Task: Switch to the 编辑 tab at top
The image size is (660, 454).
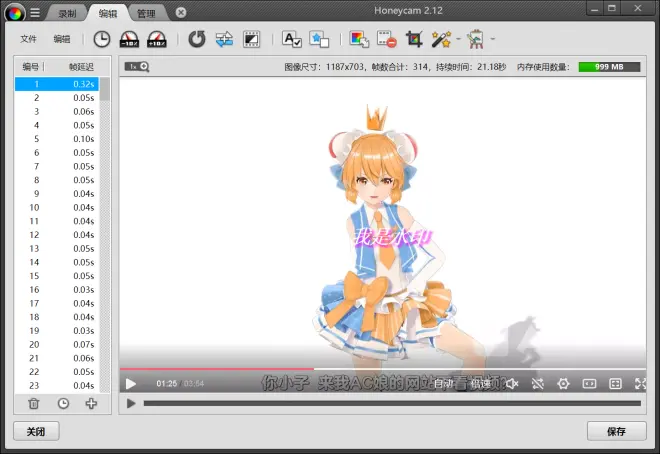Action: tap(108, 13)
